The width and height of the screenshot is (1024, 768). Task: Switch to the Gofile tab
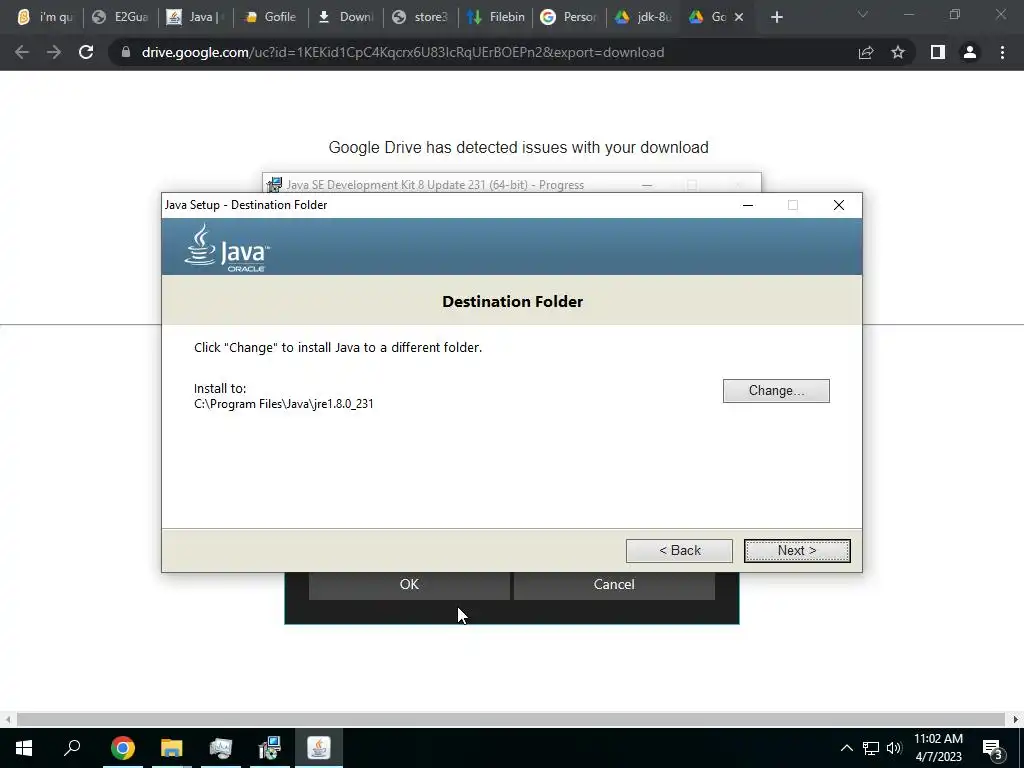271,17
